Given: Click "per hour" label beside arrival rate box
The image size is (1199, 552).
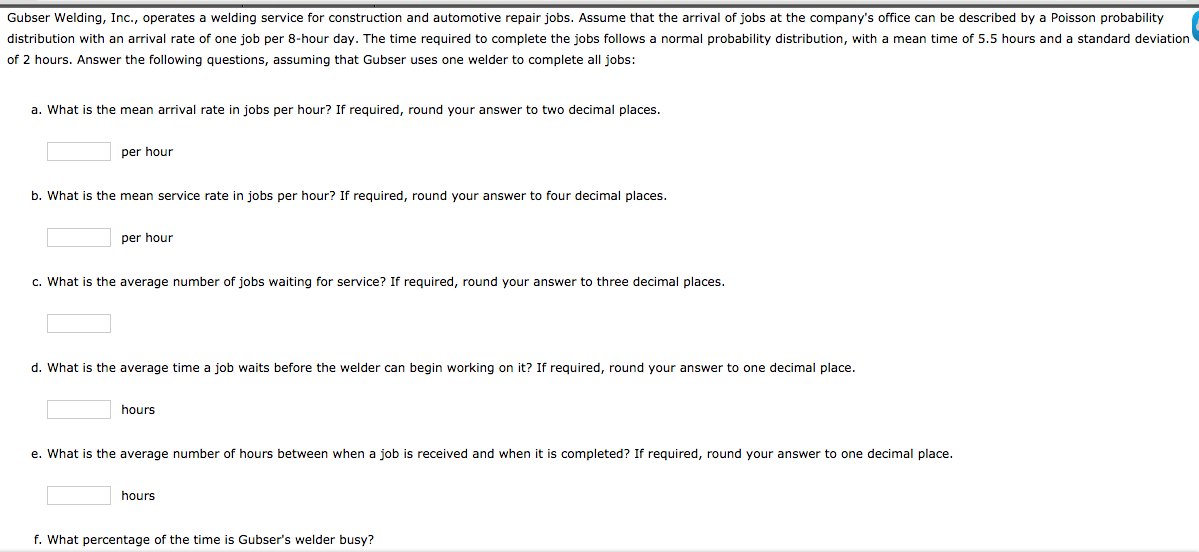Looking at the screenshot, I should tap(147, 152).
